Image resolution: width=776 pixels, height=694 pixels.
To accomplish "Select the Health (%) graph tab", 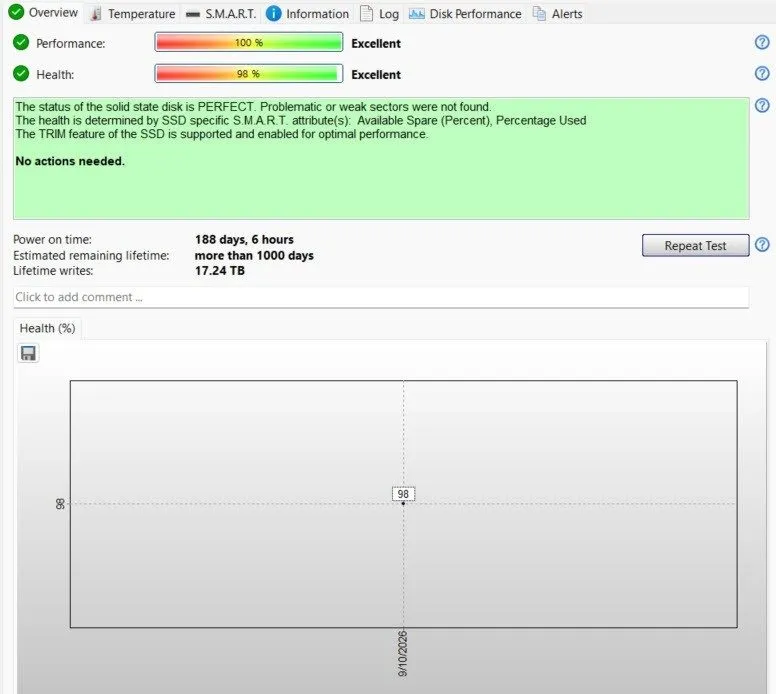I will (48, 328).
